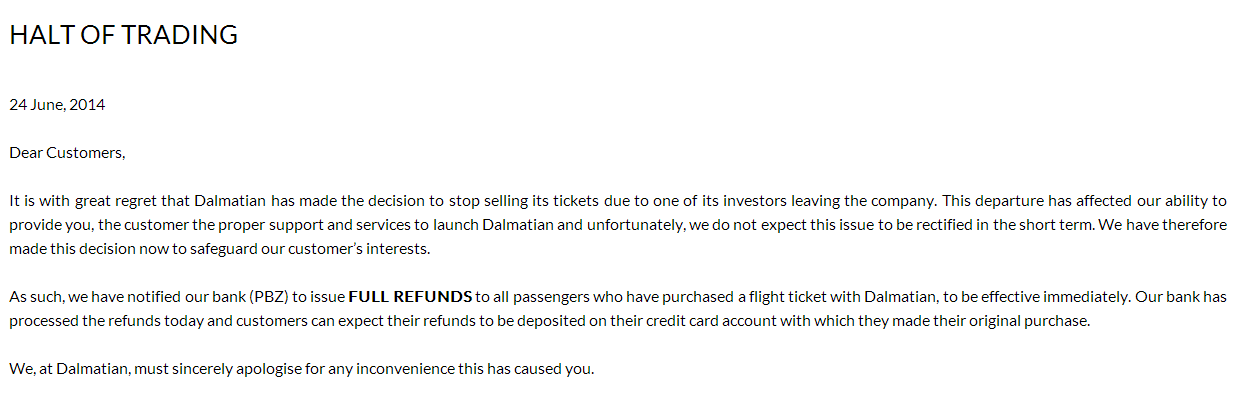Click "As such" starting the refund paragraph
Image resolution: width=1242 pixels, height=403 pixels.
coord(32,297)
